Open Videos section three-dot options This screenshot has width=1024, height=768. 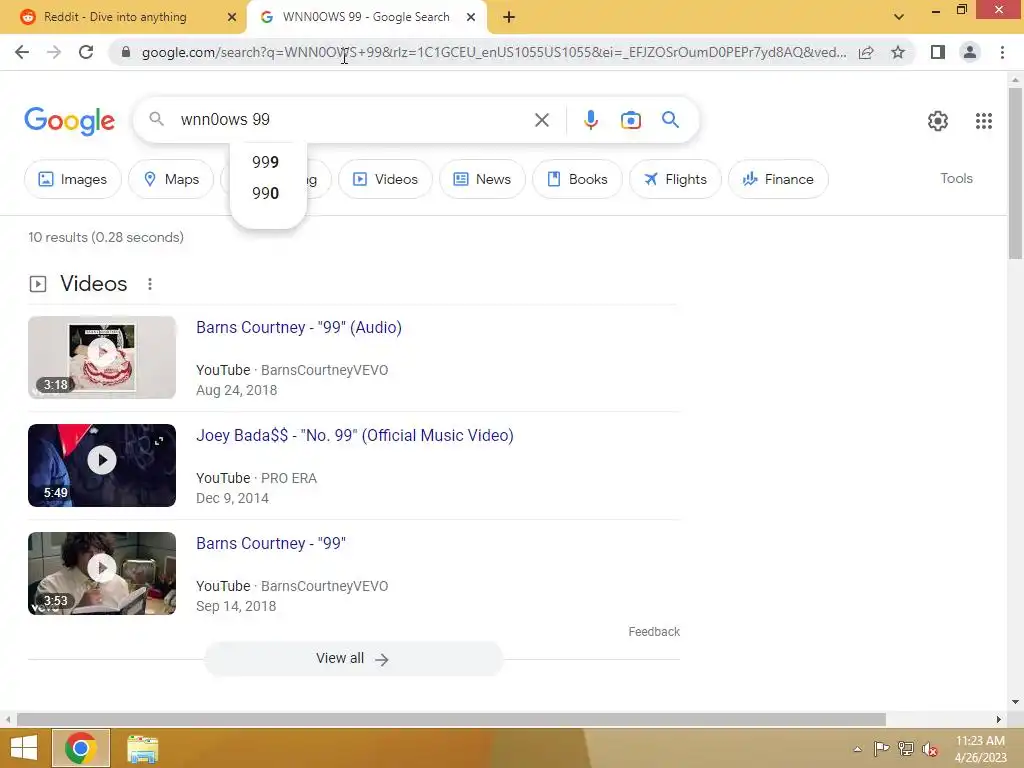click(150, 284)
